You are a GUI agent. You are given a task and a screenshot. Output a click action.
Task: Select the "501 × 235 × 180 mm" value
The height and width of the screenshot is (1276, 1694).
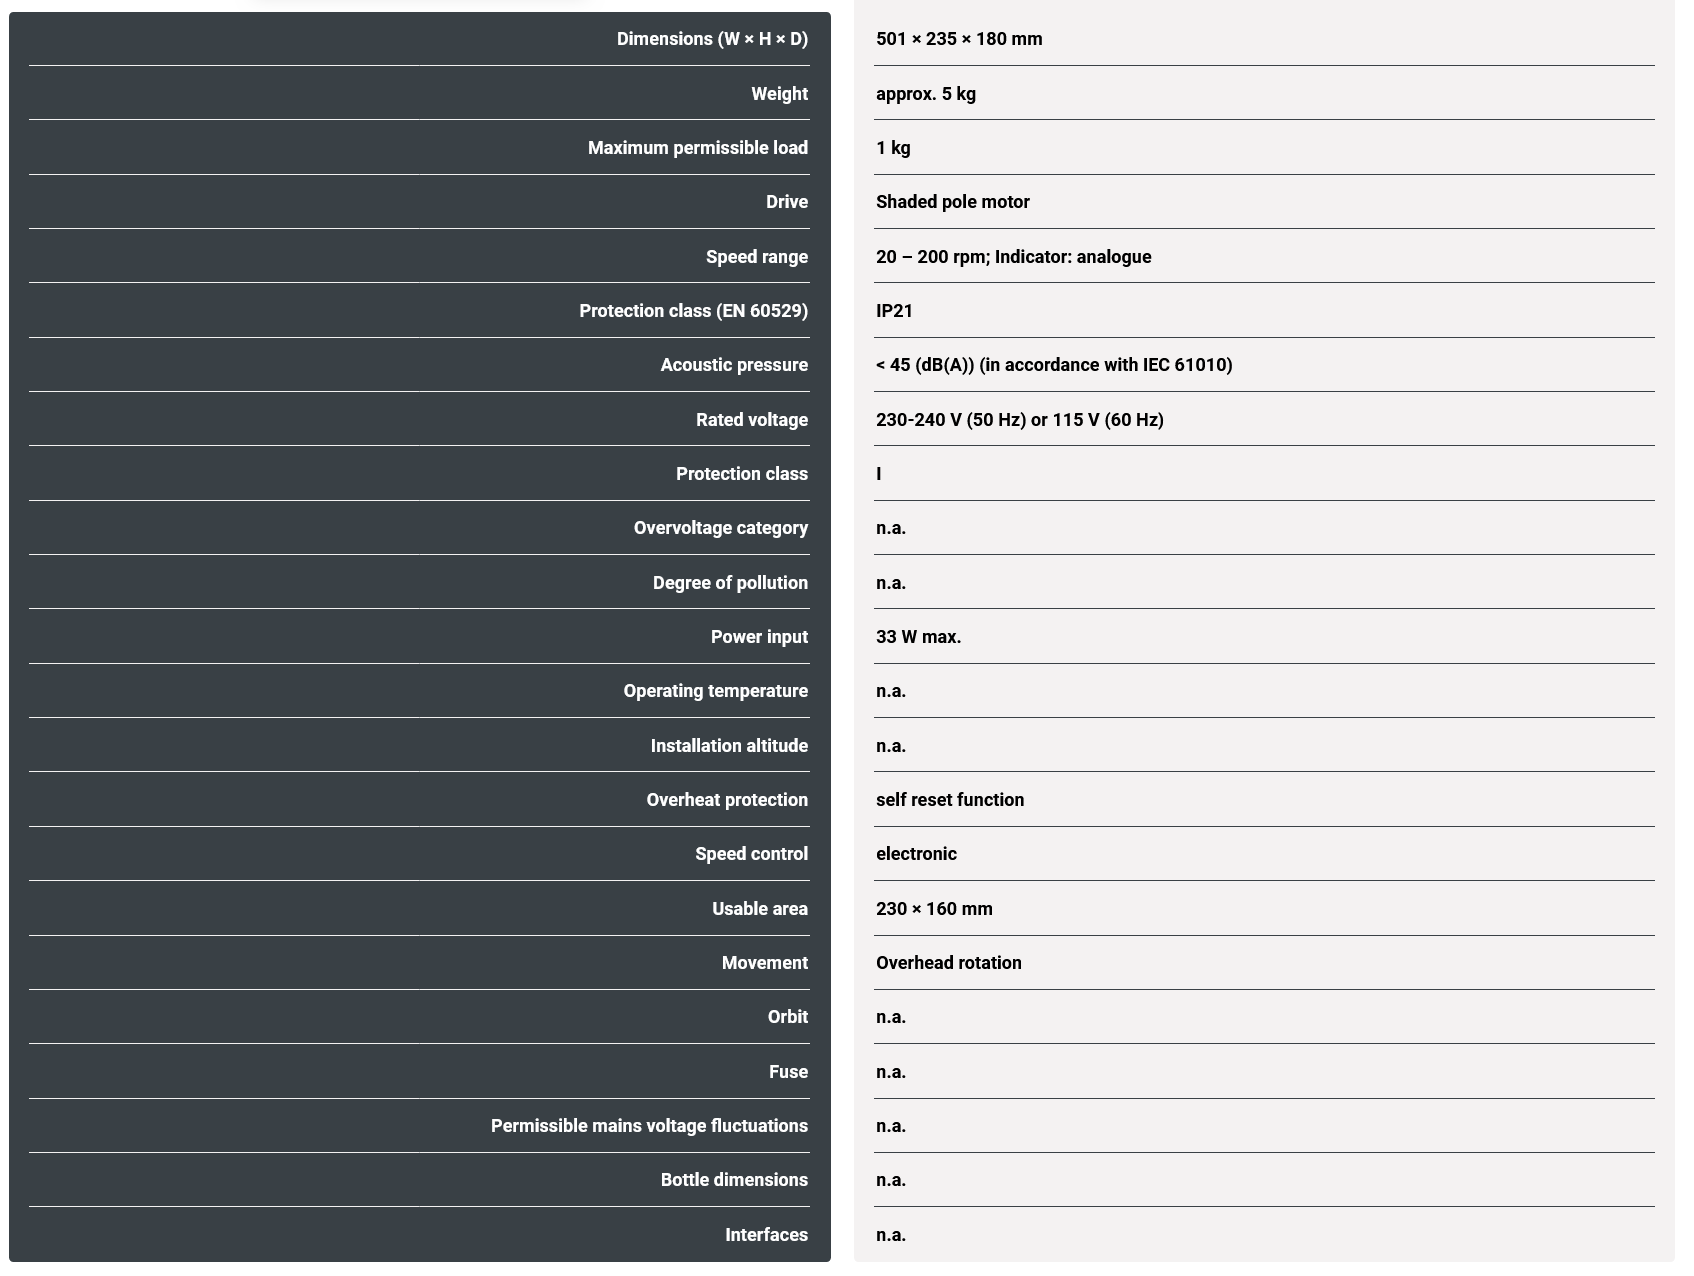pyautogui.click(x=958, y=39)
